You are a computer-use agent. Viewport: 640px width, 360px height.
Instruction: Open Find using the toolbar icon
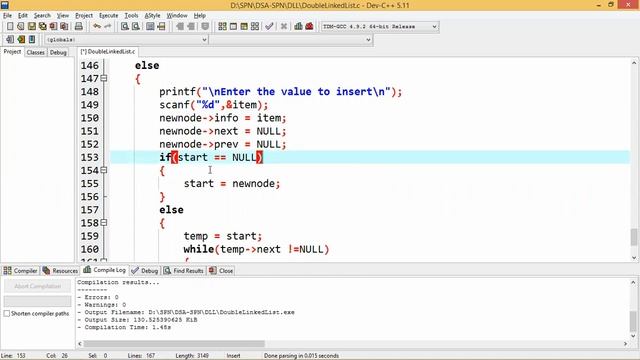point(125,27)
